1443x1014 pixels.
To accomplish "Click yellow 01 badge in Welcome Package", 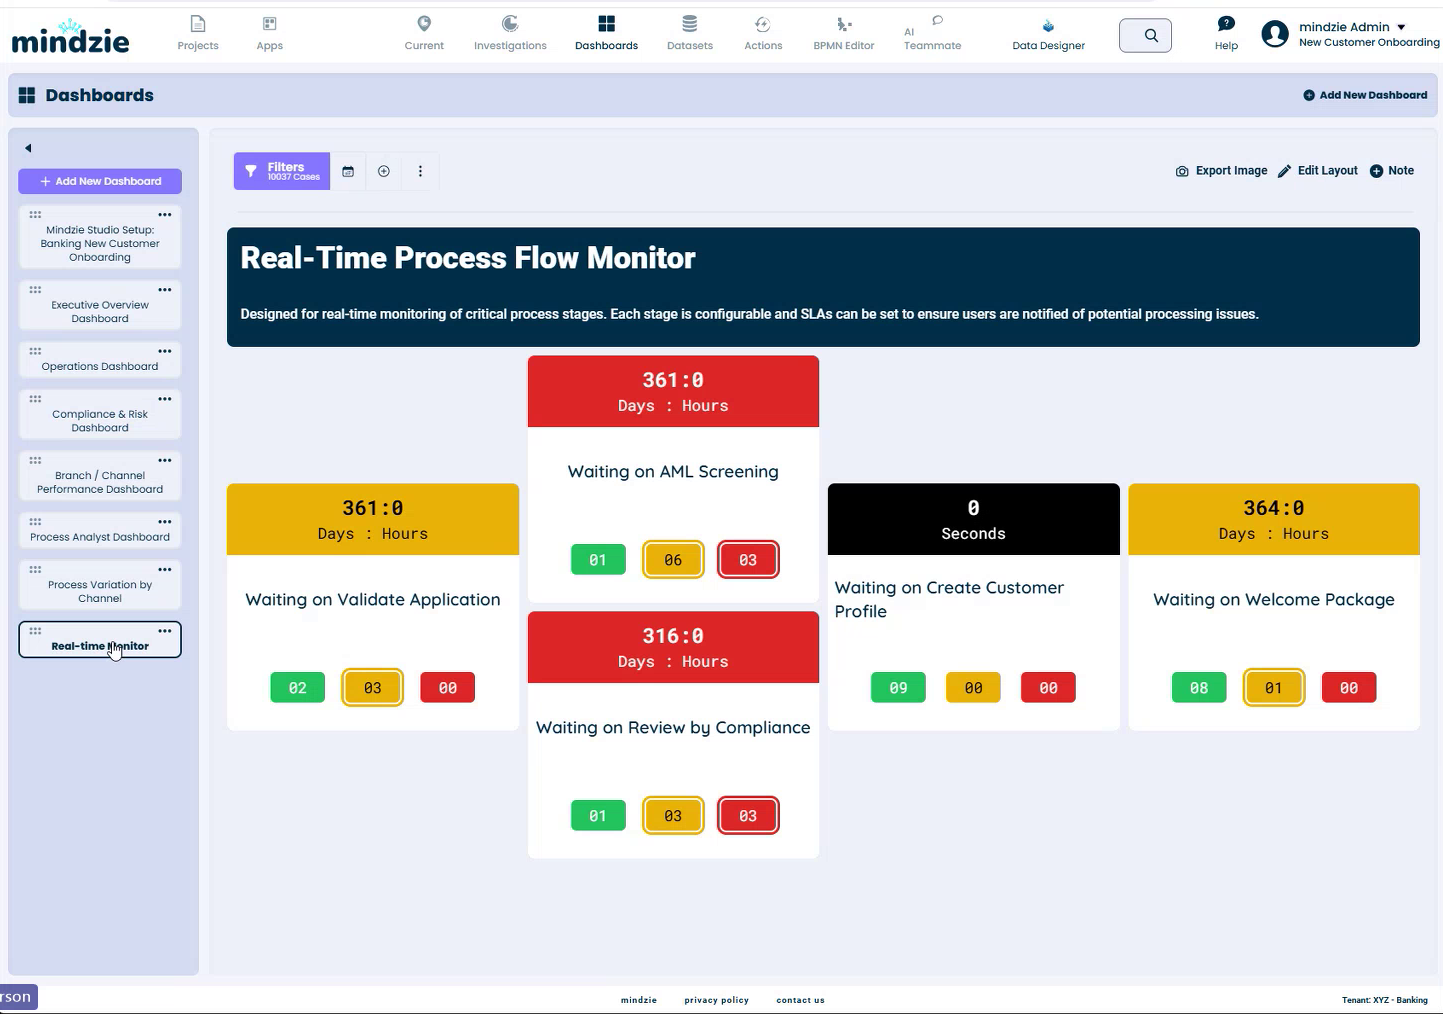I will pos(1274,688).
